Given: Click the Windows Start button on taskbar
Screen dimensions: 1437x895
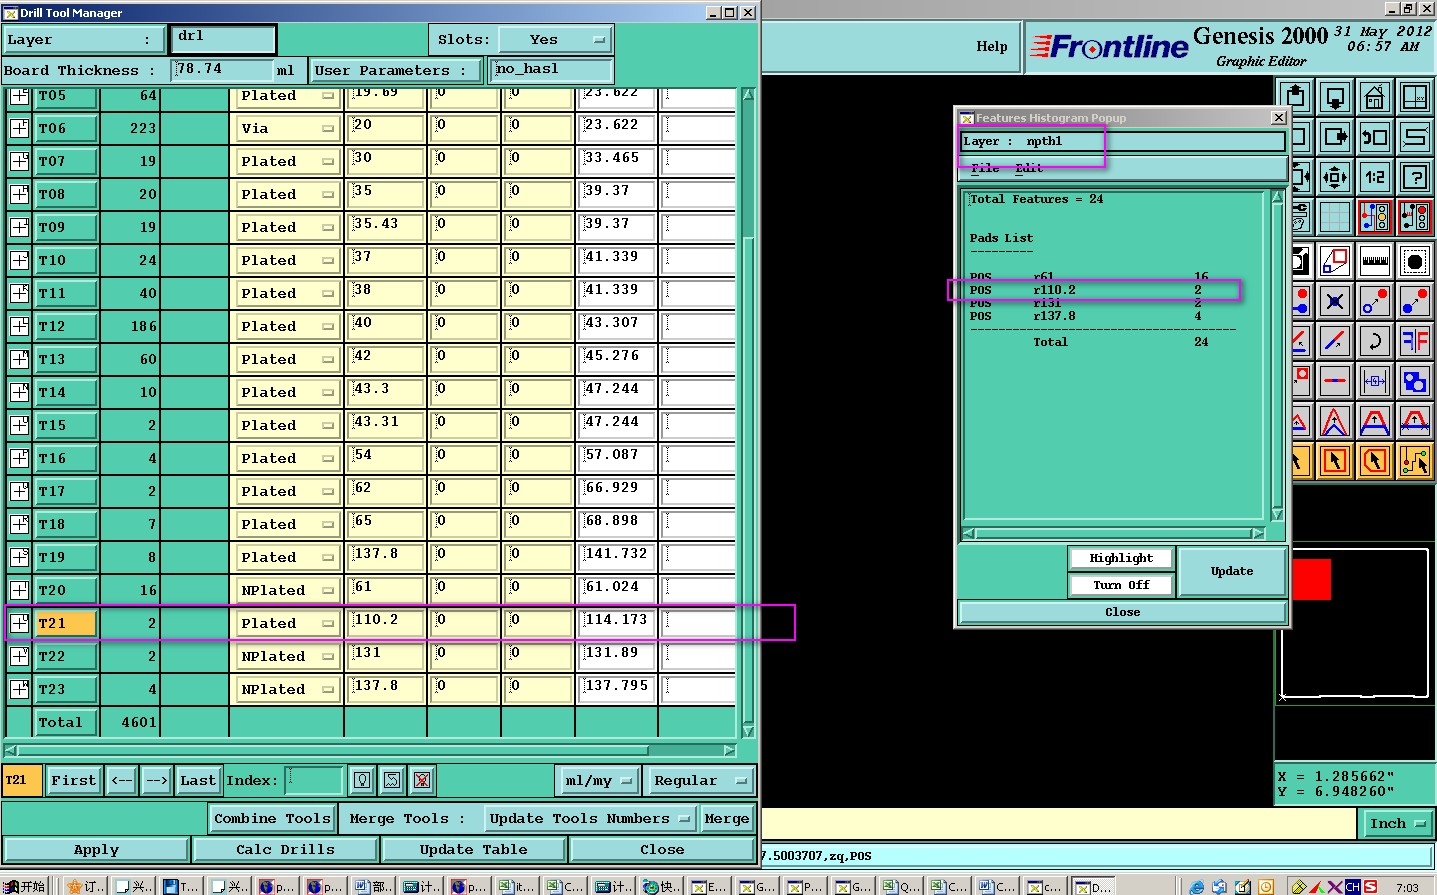Looking at the screenshot, I should point(24,886).
